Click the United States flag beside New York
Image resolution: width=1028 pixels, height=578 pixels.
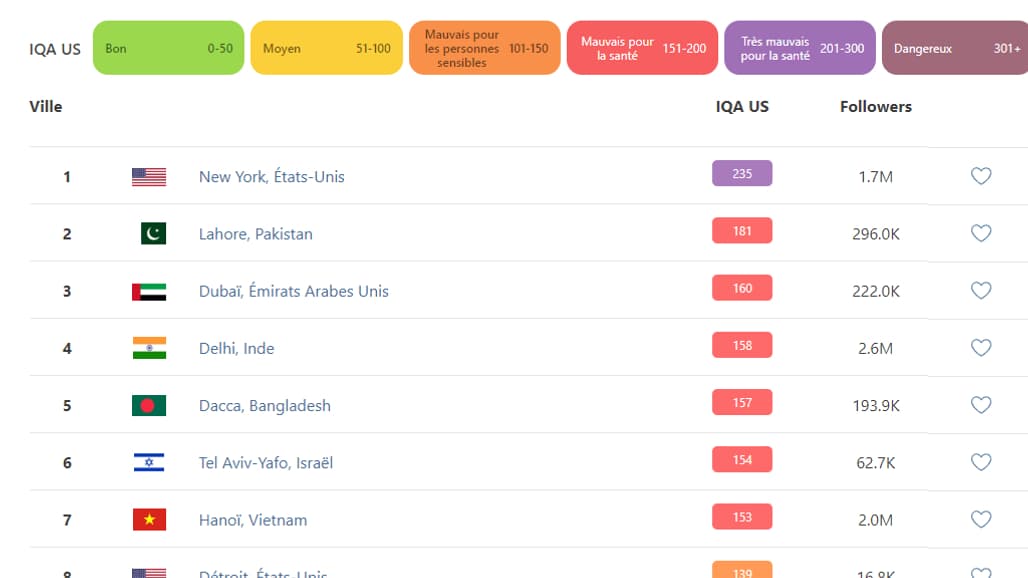click(x=149, y=177)
